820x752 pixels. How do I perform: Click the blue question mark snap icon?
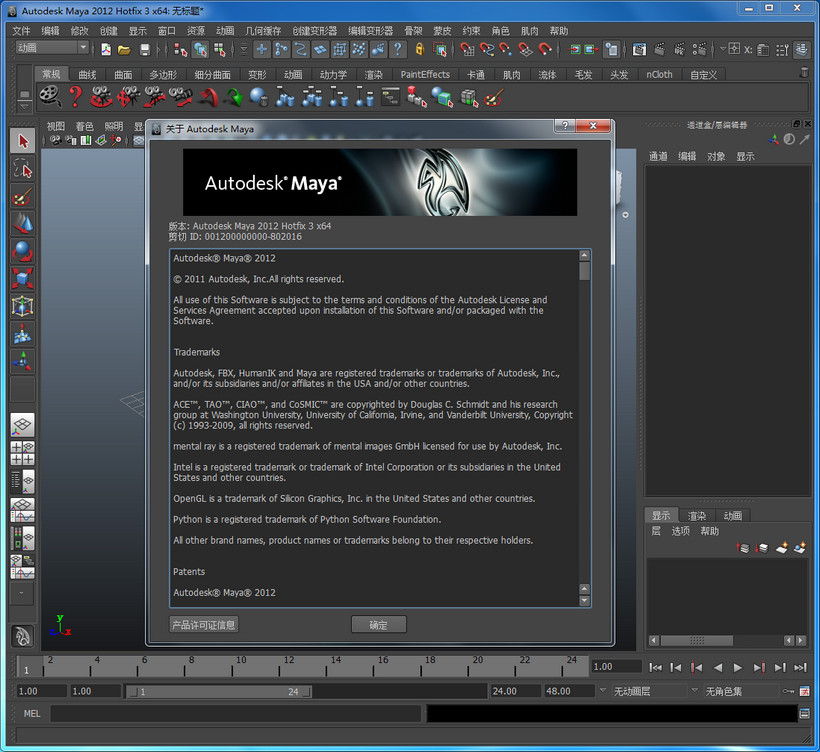[398, 50]
